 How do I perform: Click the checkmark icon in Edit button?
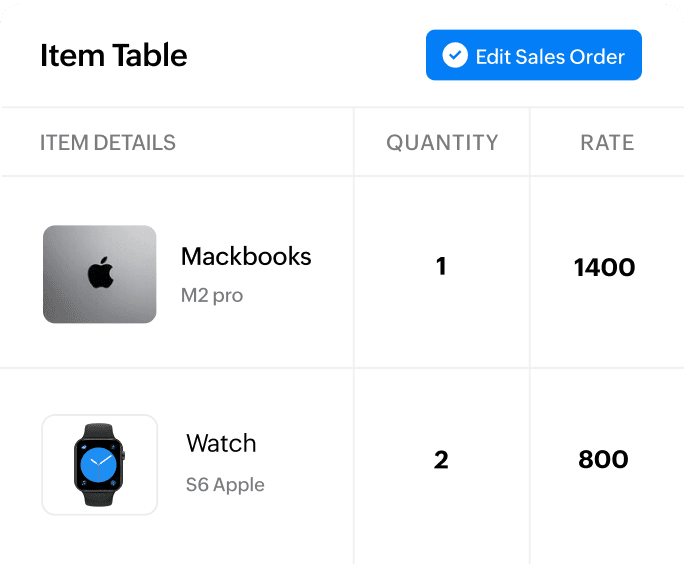pyautogui.click(x=455, y=56)
